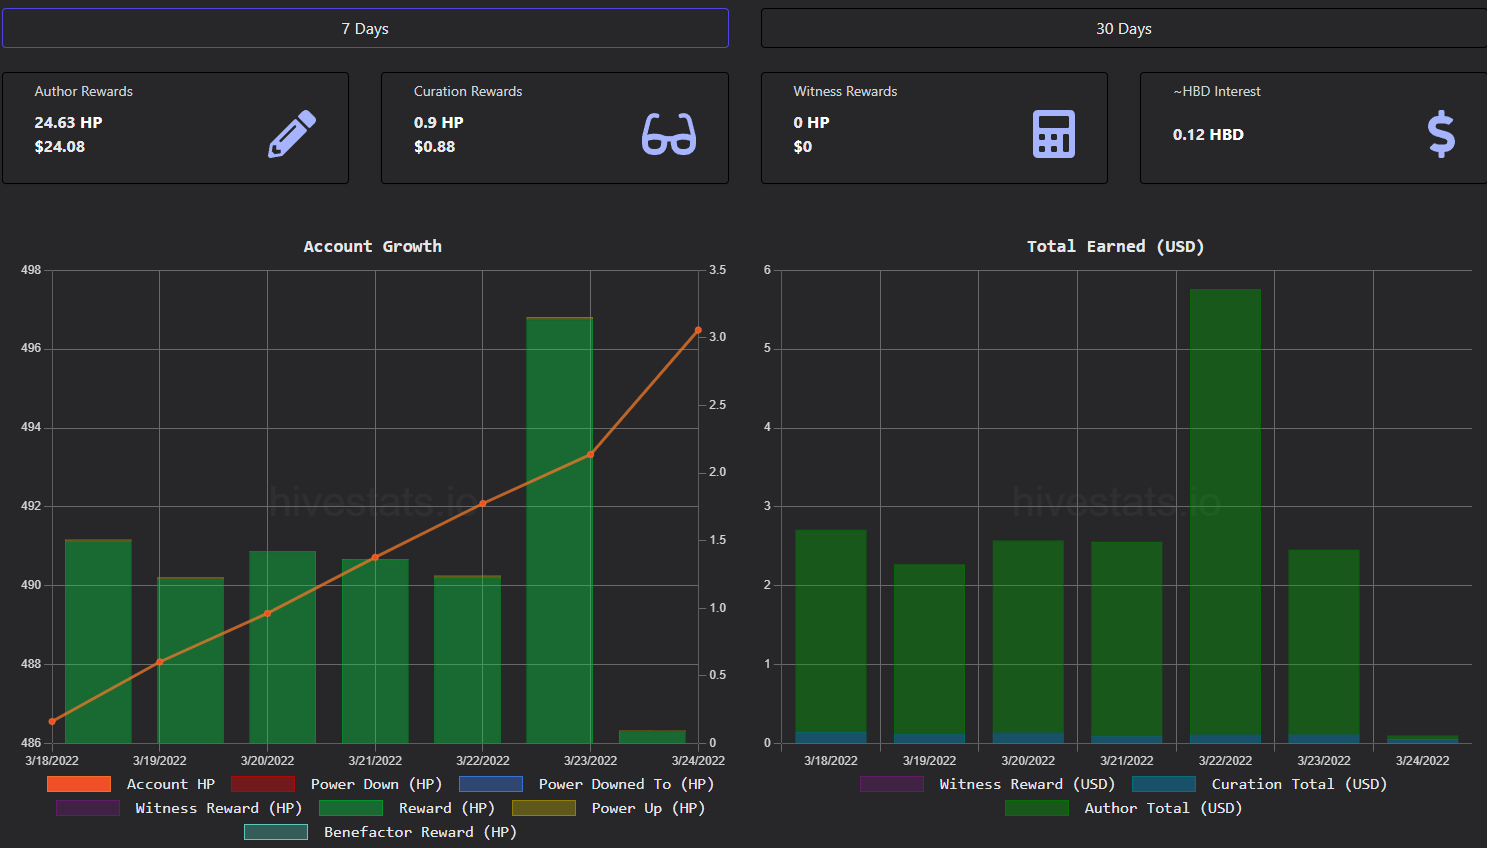Screen dimensions: 1487x848
Task: Click the 0.12 HBD interest value
Action: click(1208, 134)
